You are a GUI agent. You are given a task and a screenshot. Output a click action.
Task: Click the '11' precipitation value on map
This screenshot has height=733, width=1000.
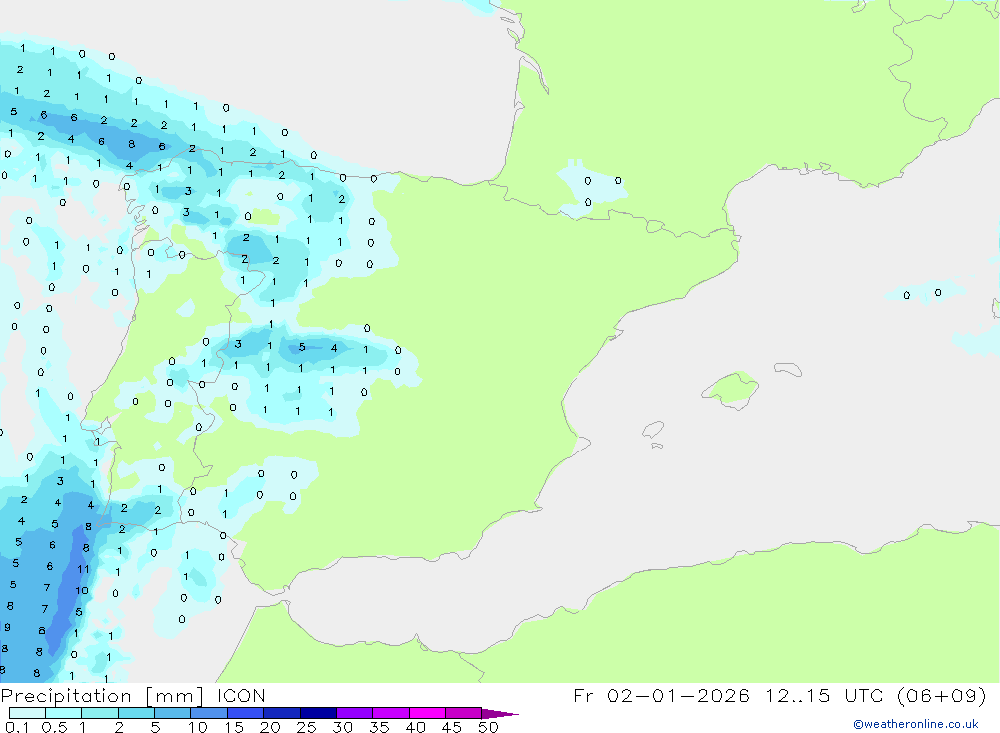(x=84, y=569)
